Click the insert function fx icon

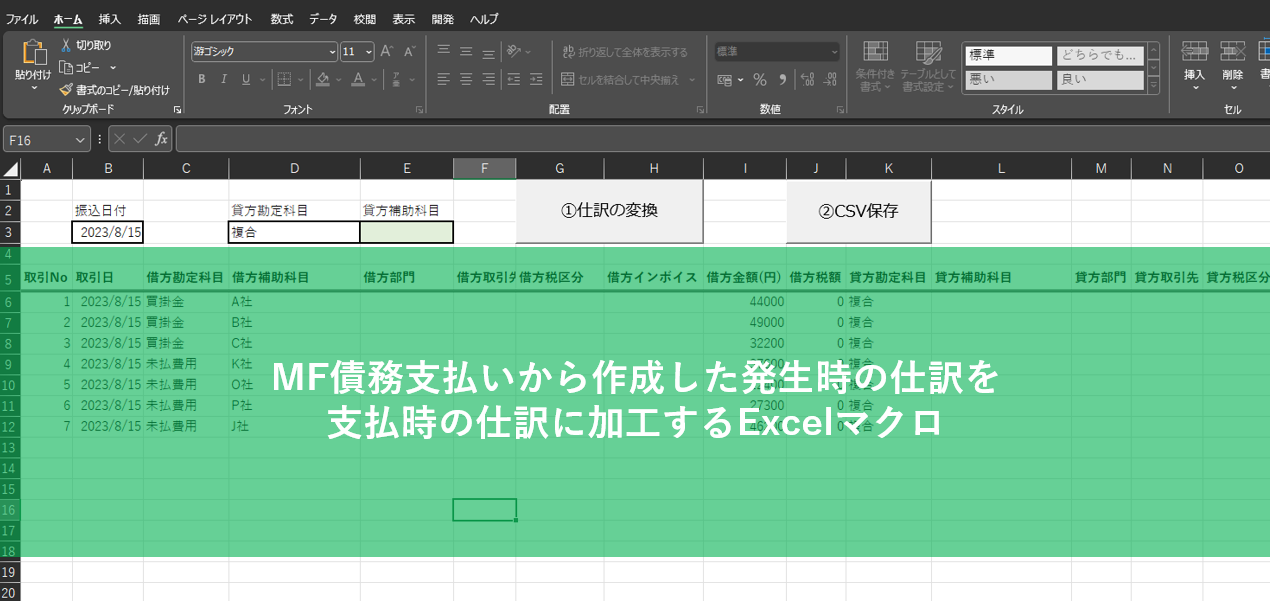(161, 140)
